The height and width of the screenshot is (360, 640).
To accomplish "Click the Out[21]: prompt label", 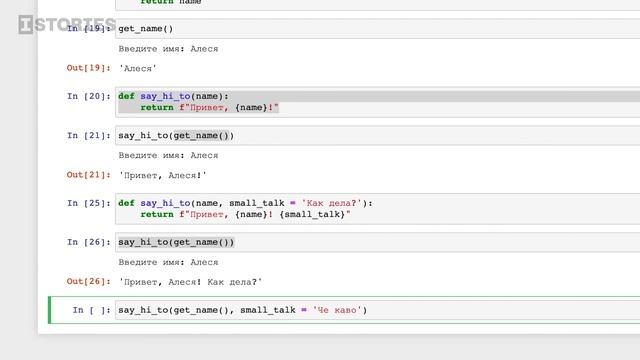I will click(89, 175).
